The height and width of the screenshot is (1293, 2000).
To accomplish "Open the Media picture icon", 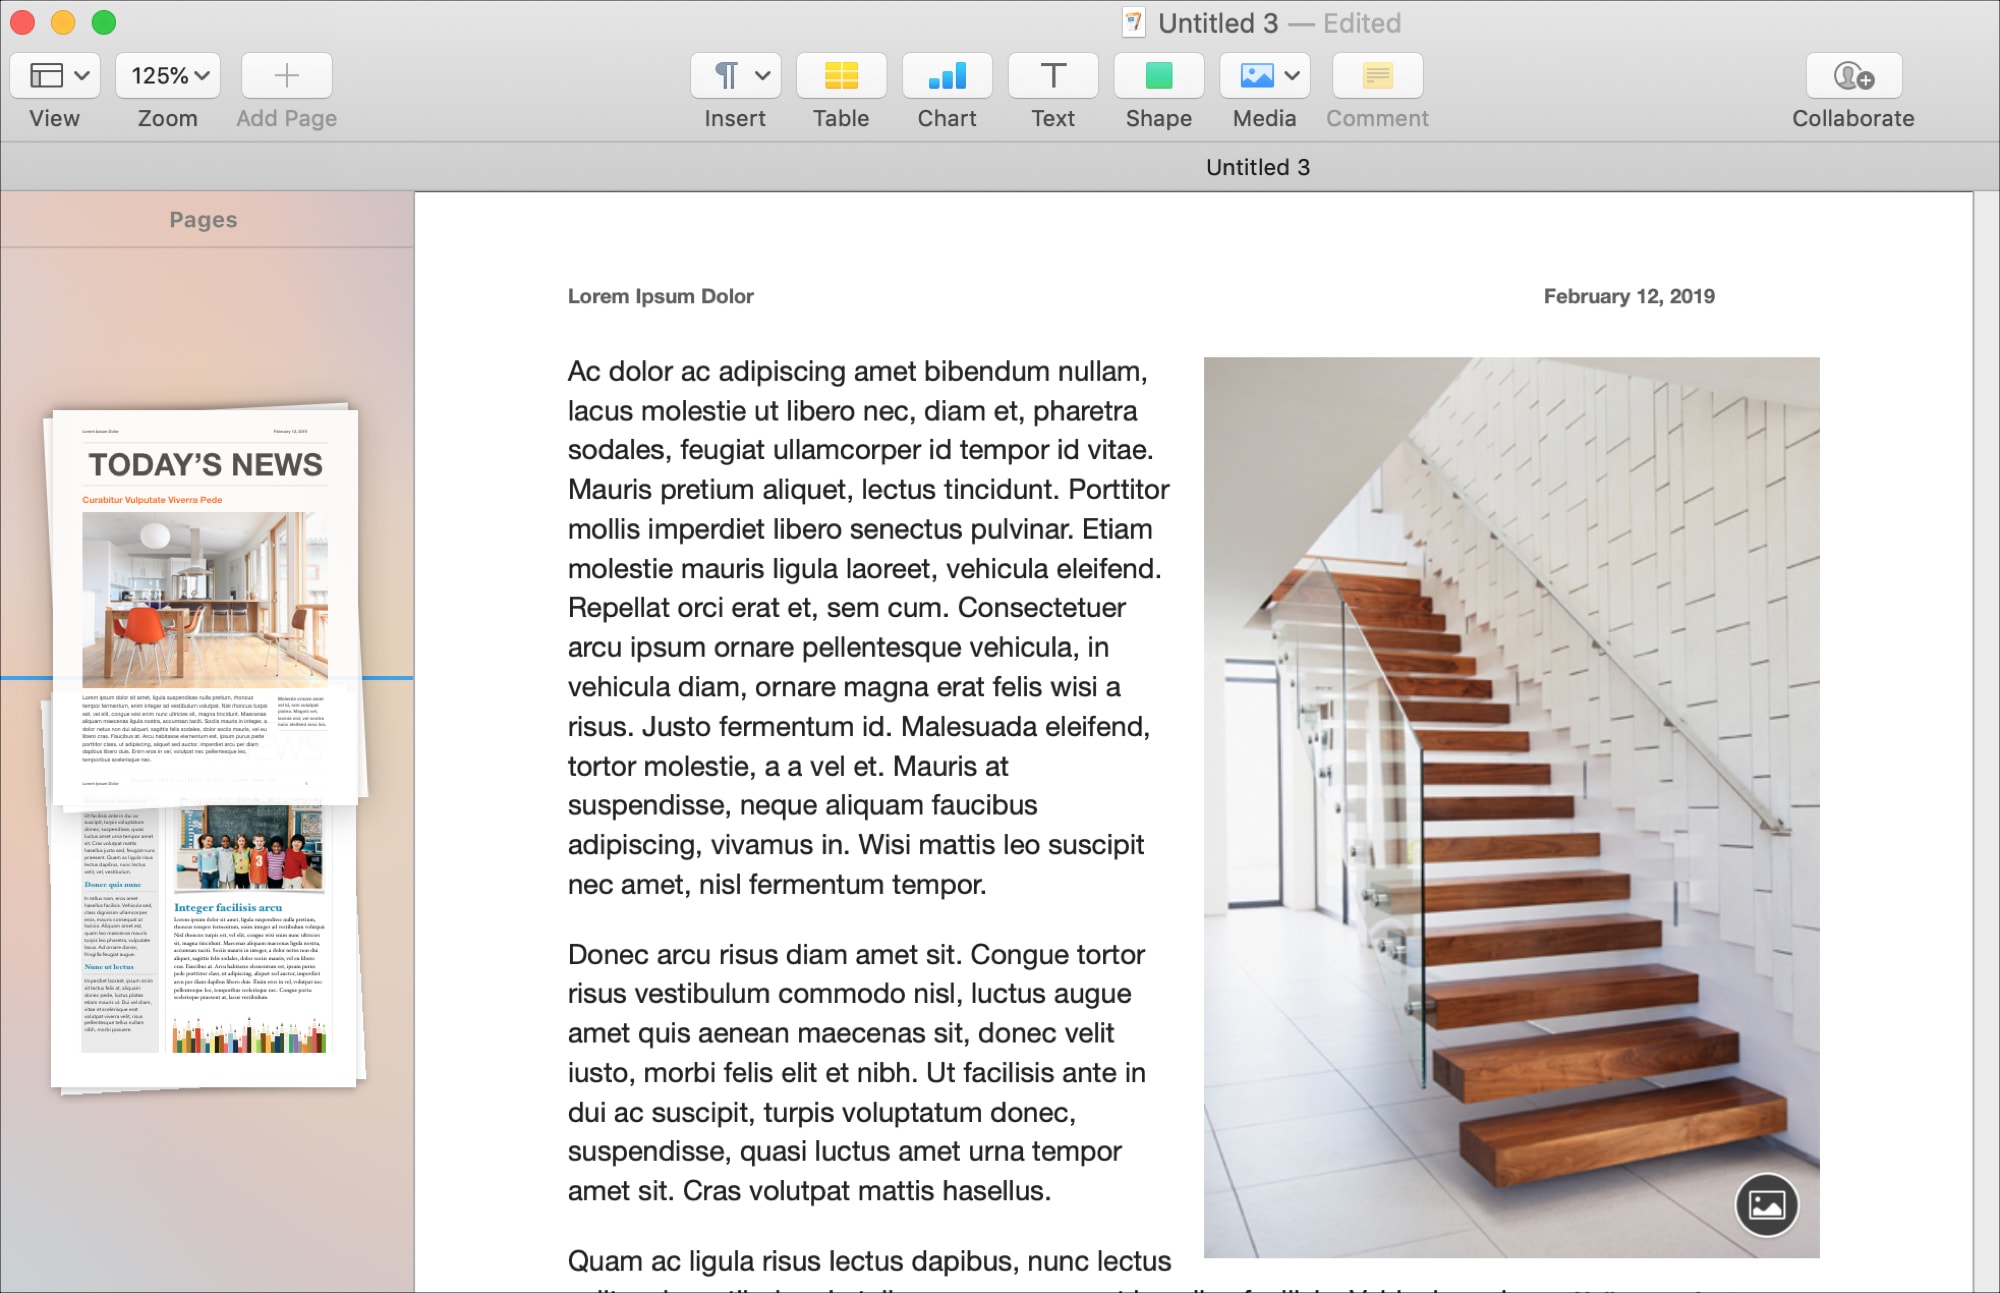I will (1257, 76).
